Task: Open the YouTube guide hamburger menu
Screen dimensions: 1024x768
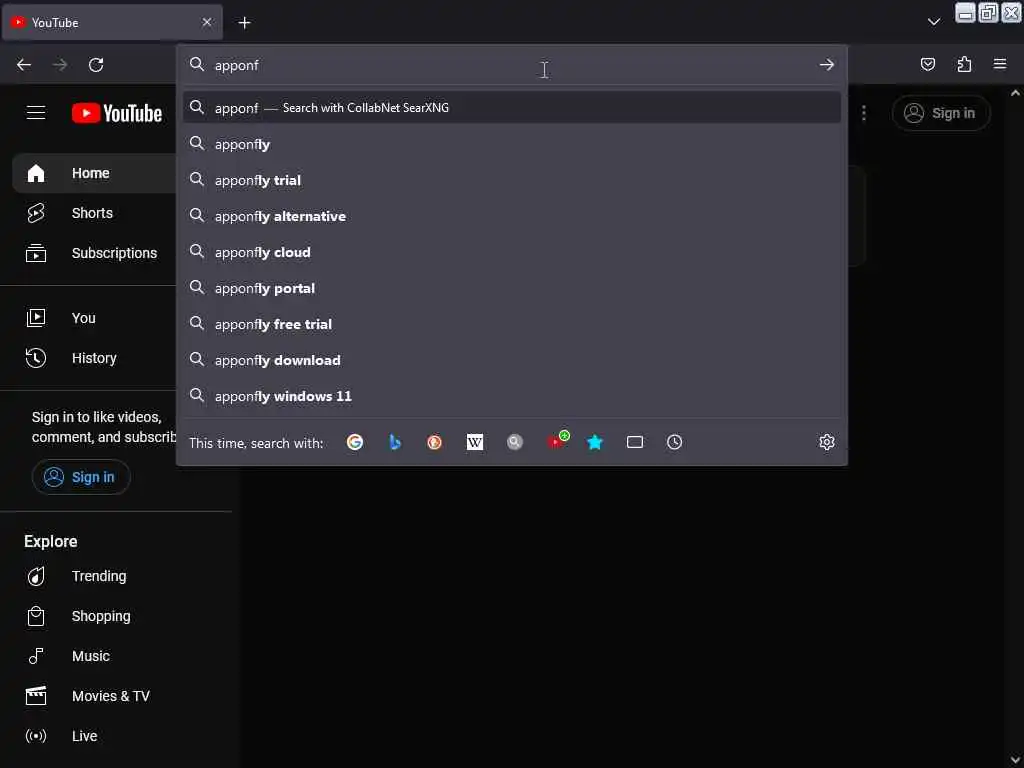Action: click(36, 113)
